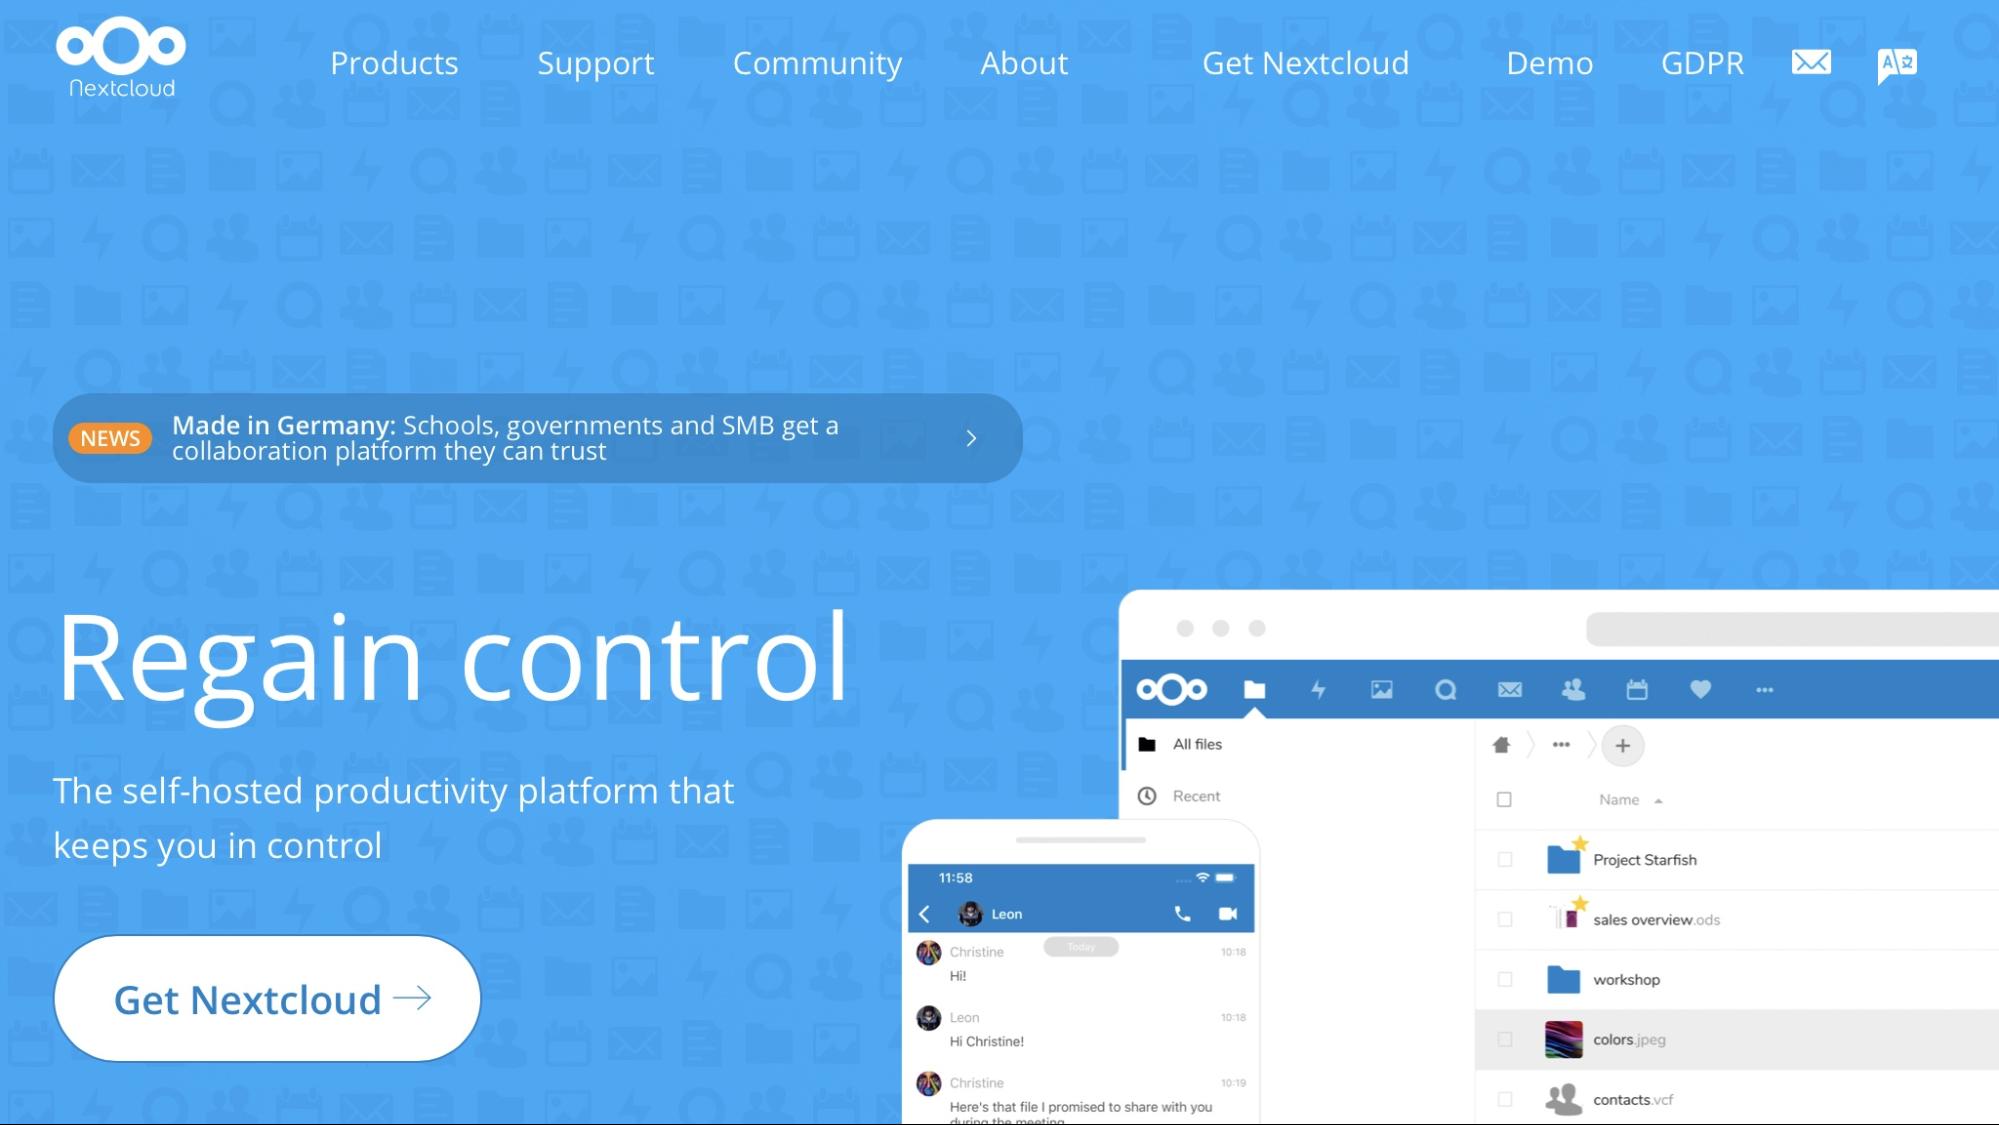1999x1125 pixels.
Task: Click the NEWS banner link
Action: pyautogui.click(x=537, y=437)
